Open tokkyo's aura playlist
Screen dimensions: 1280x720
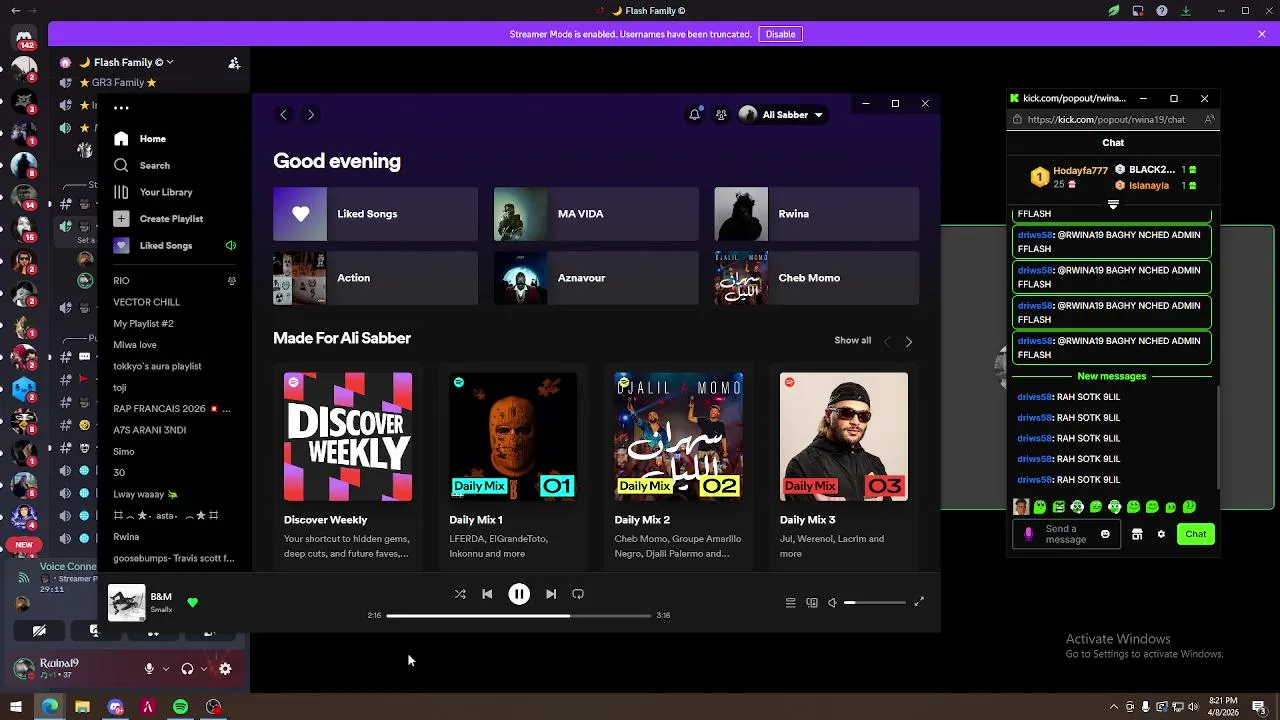[x=157, y=366]
